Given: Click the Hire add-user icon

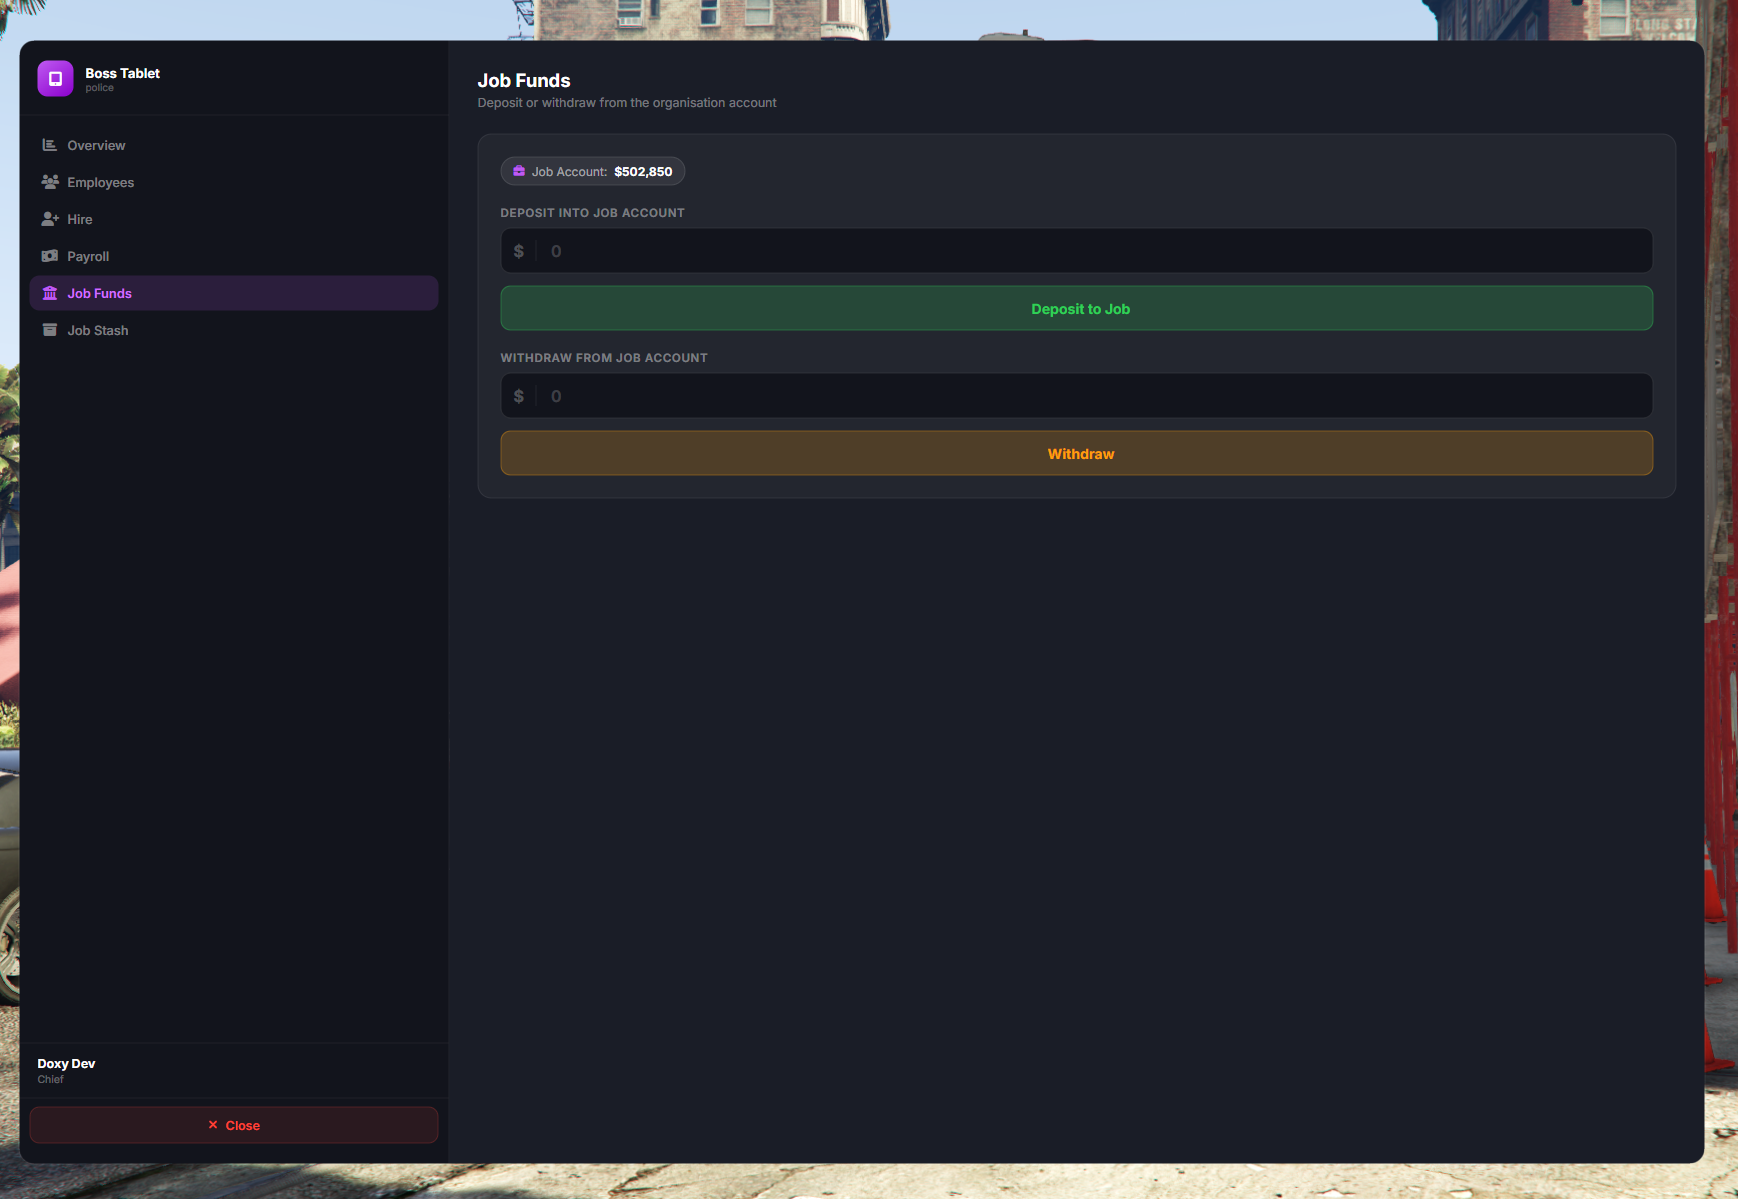Looking at the screenshot, I should (50, 219).
